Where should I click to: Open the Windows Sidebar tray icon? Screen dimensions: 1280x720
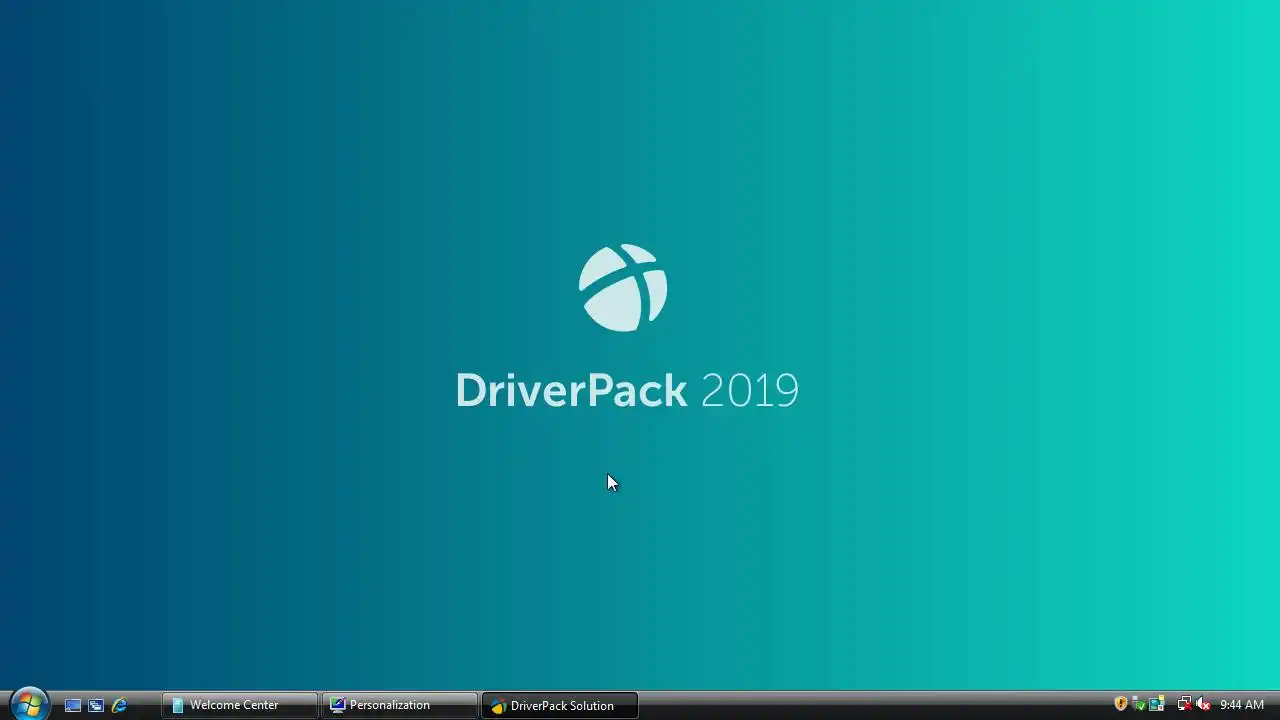click(x=1156, y=704)
